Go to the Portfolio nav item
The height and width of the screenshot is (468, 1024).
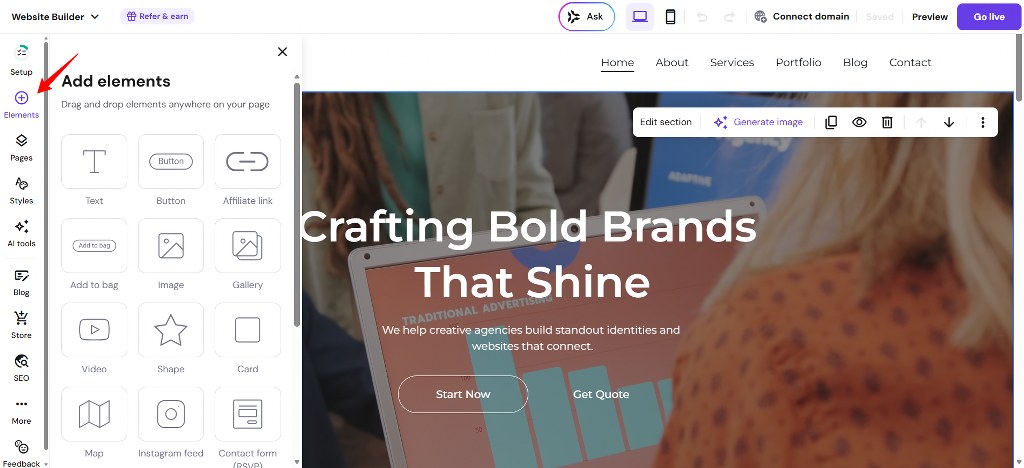(x=799, y=63)
